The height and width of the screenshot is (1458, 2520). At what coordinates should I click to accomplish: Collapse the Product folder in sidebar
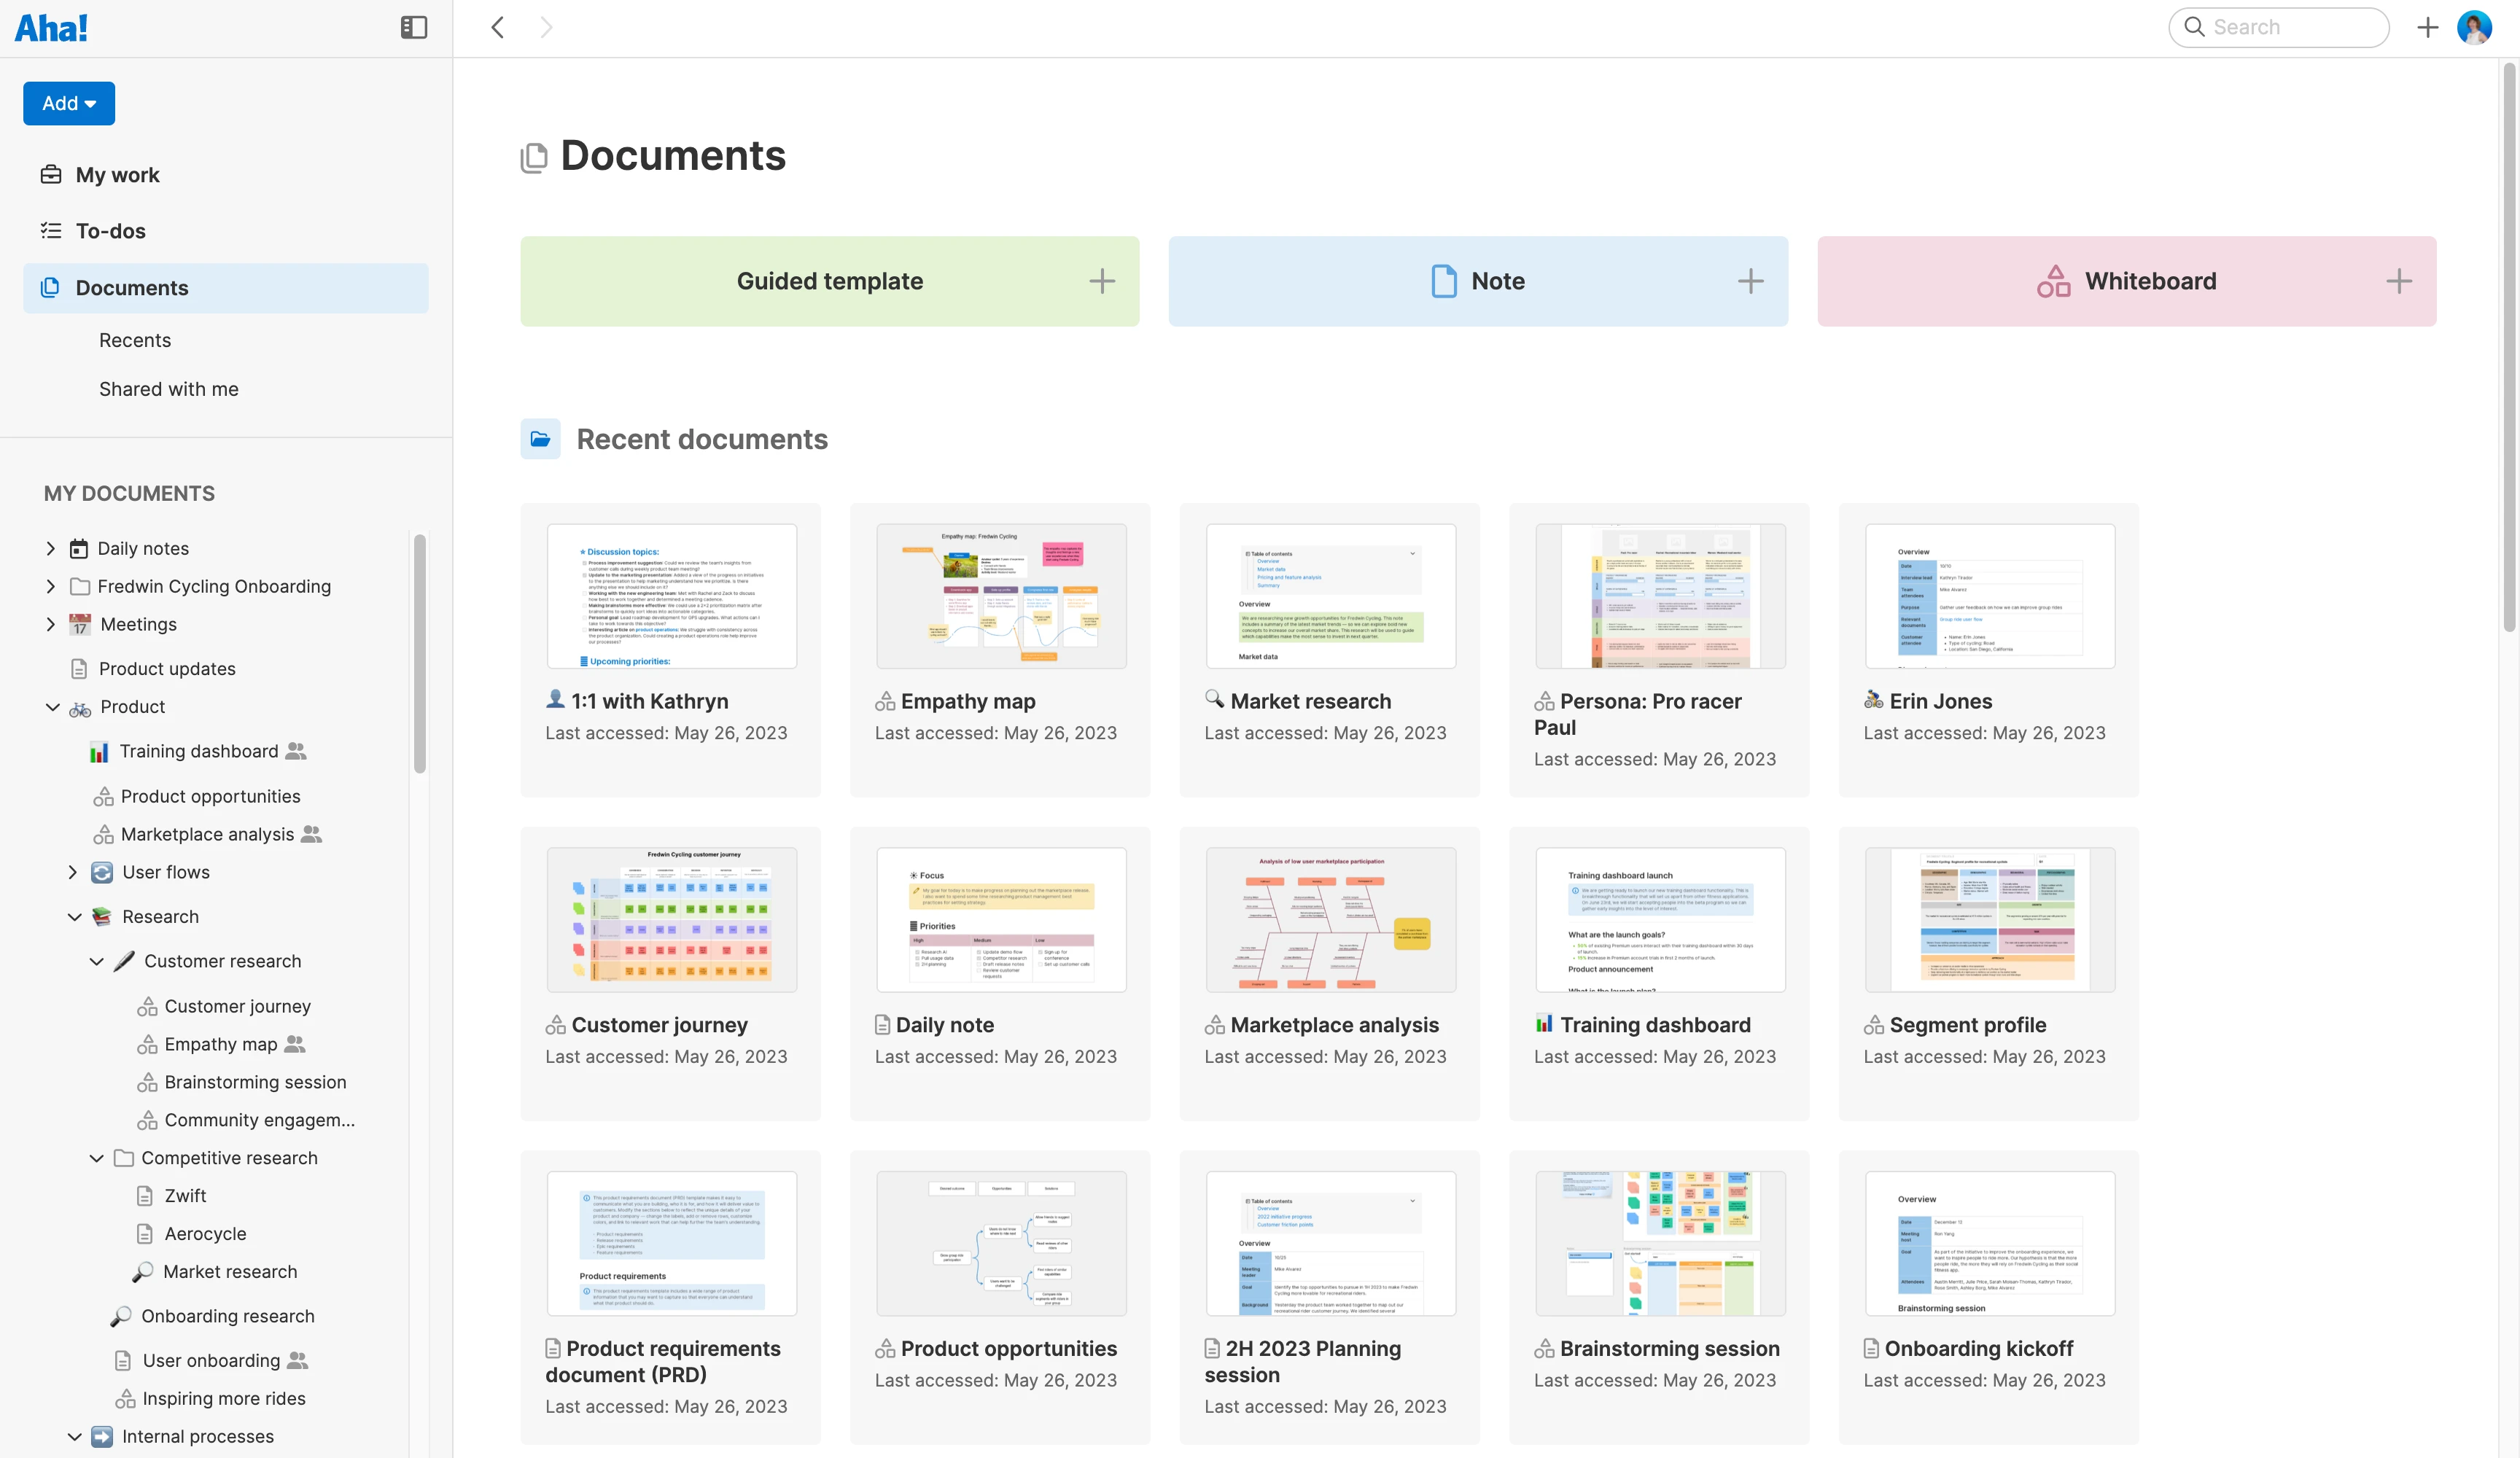coord(52,707)
